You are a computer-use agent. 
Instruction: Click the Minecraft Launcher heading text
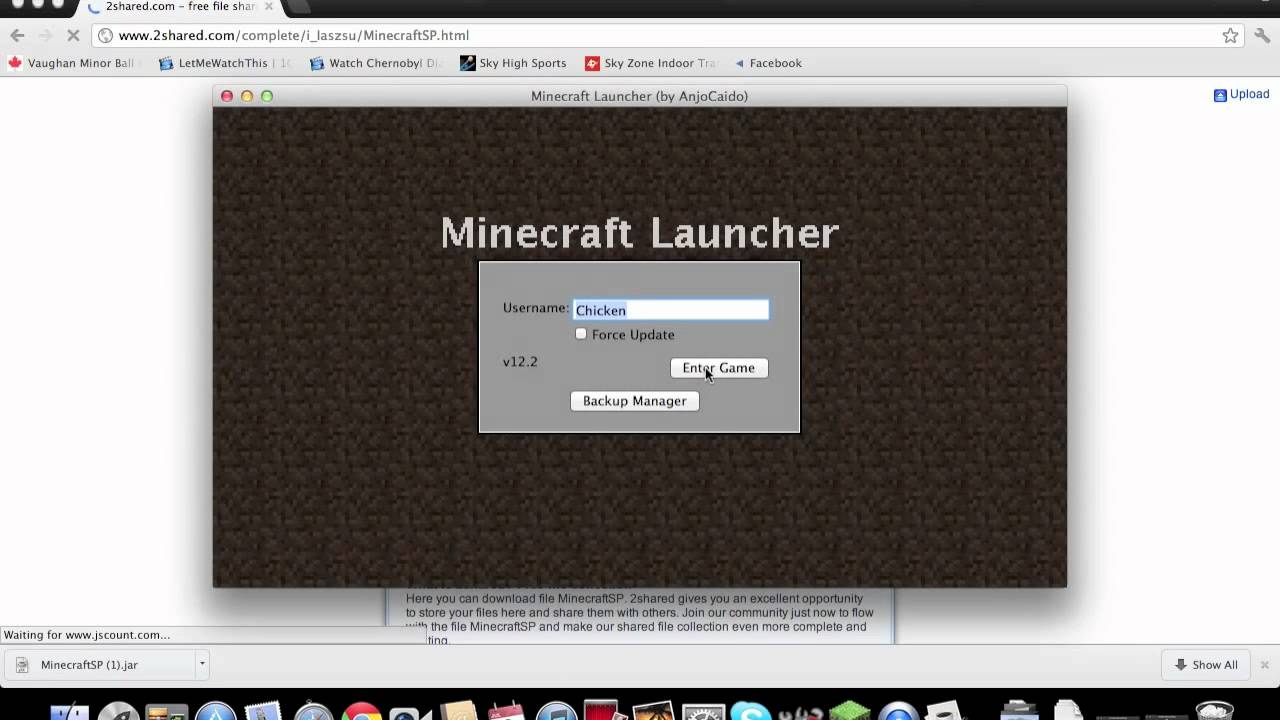[640, 233]
